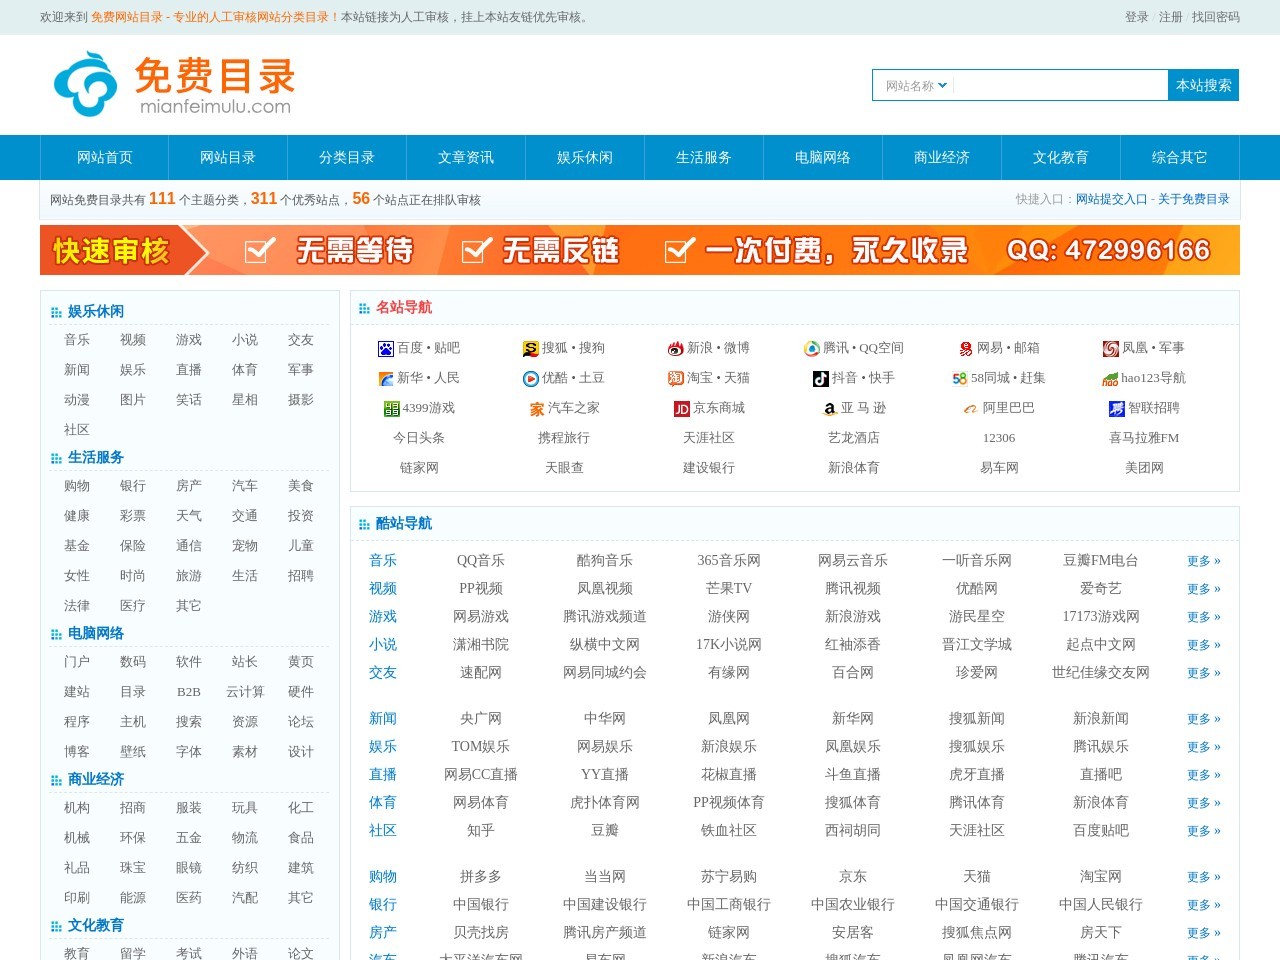Click the Sohu icon in famous sites
The image size is (1280, 960).
tap(530, 349)
